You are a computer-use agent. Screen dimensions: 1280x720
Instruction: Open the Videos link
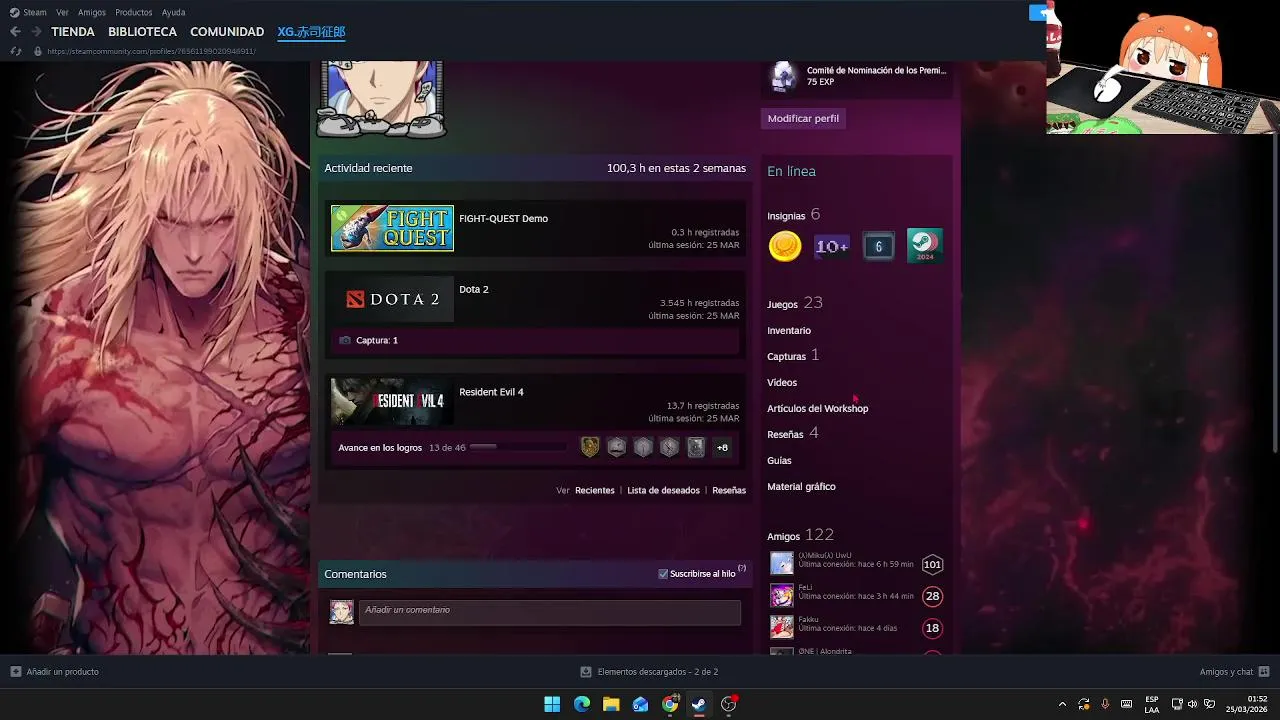[782, 383]
